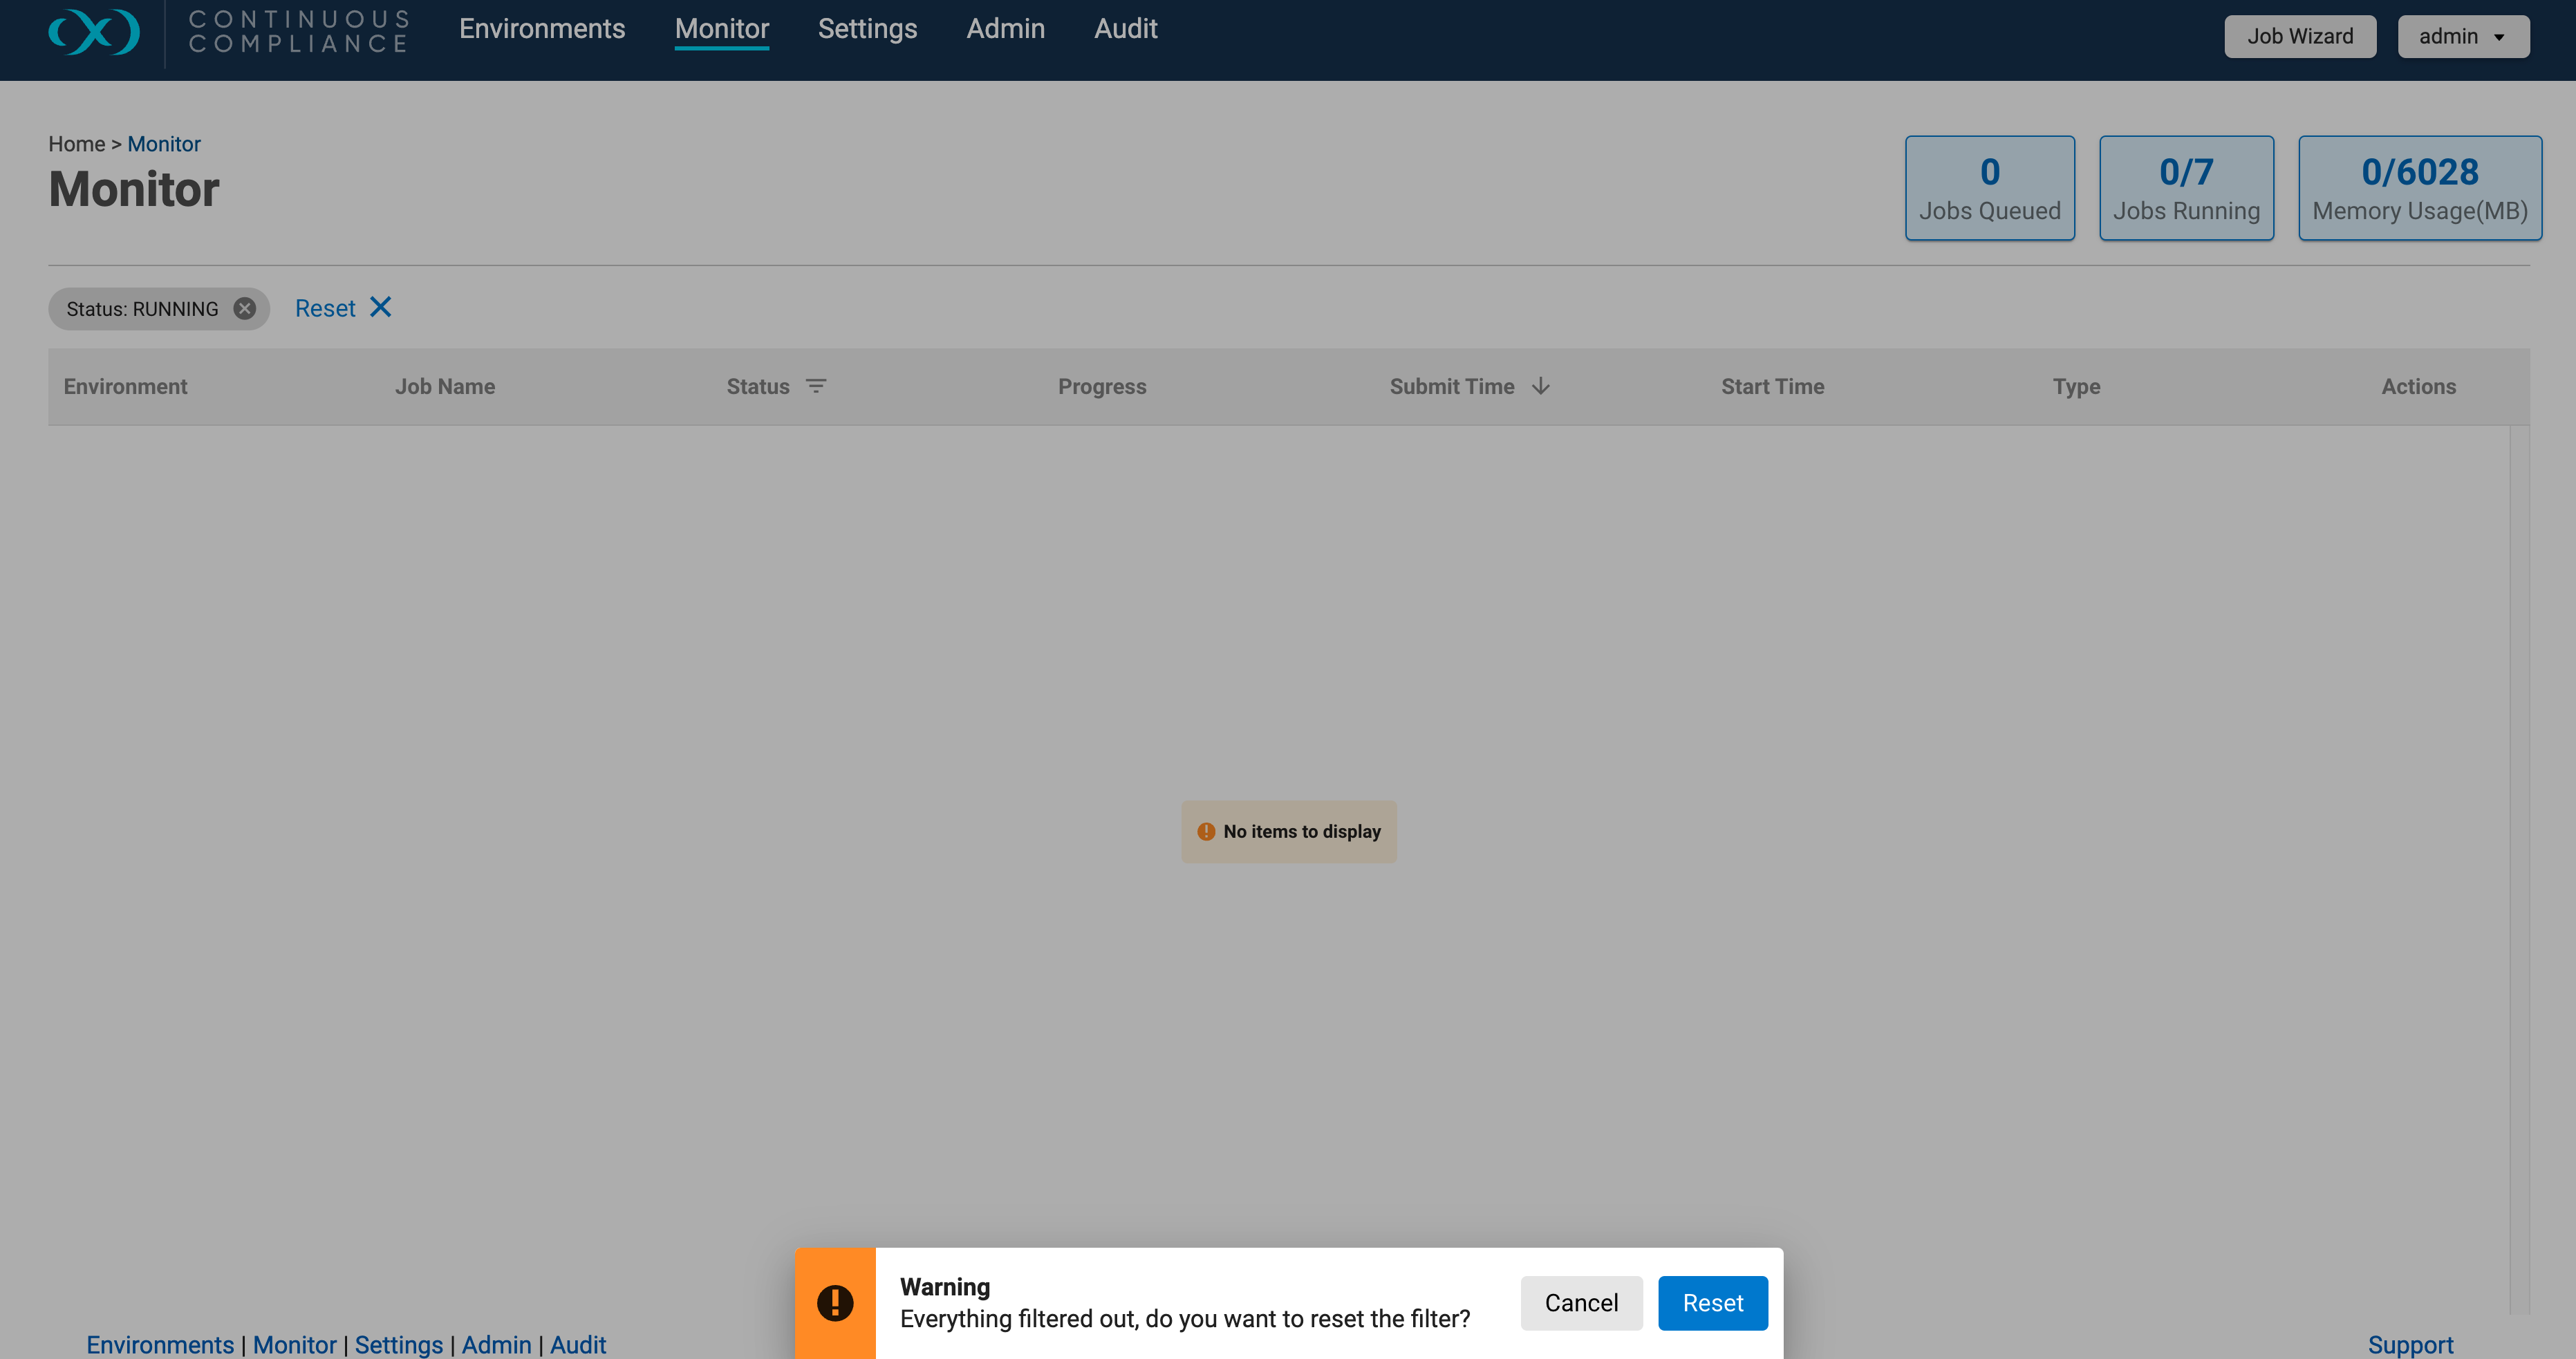This screenshot has height=1359, width=2576.
Task: Click the Home breadcrumb text
Action: coord(76,144)
